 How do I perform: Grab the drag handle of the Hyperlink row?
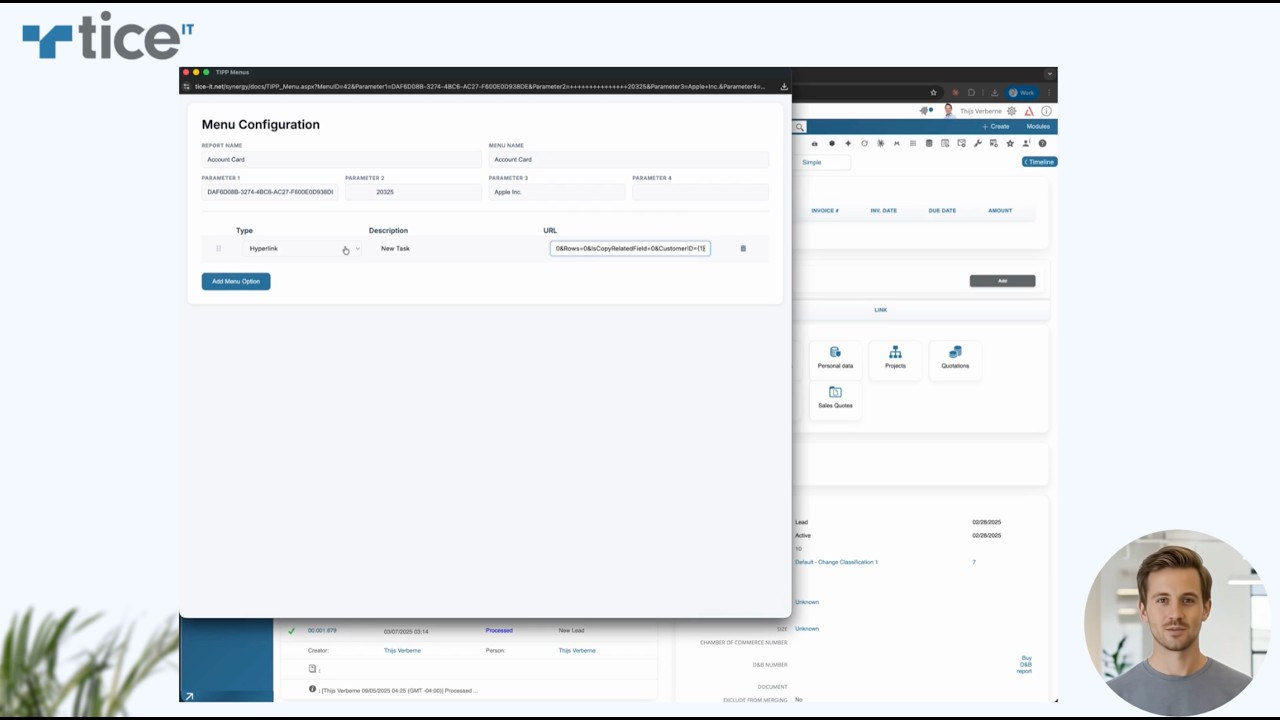[218, 248]
